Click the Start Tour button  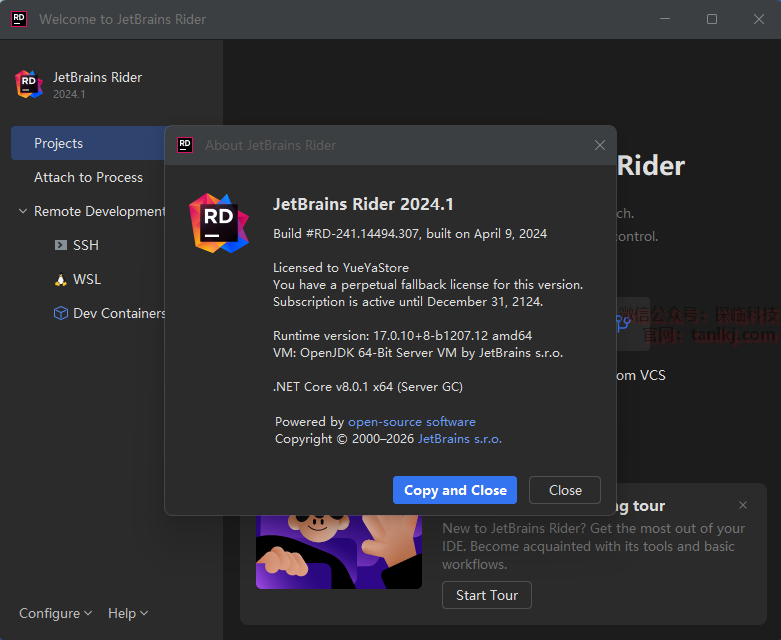click(x=487, y=595)
